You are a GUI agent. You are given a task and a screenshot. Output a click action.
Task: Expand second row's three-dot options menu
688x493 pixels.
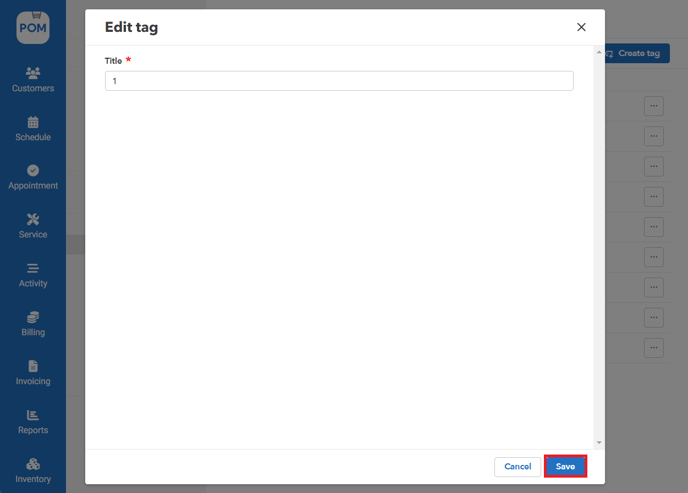pos(654,135)
